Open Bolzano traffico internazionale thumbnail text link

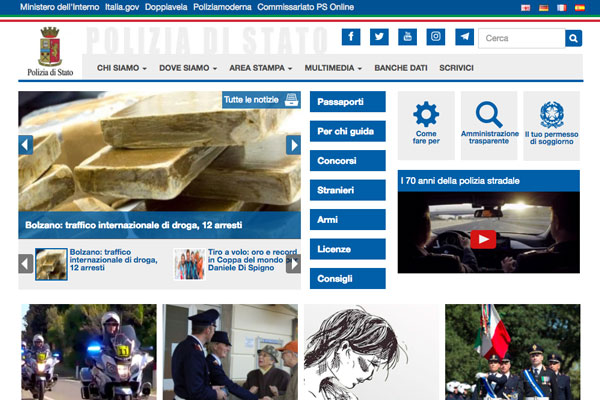[113, 260]
